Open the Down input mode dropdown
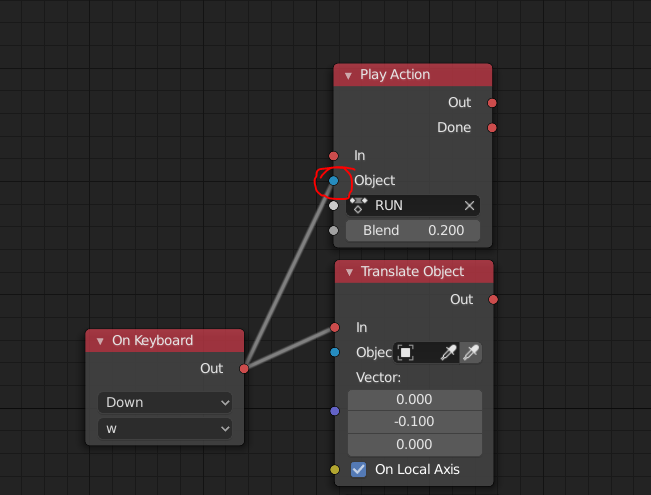This screenshot has height=495, width=651. (x=165, y=402)
